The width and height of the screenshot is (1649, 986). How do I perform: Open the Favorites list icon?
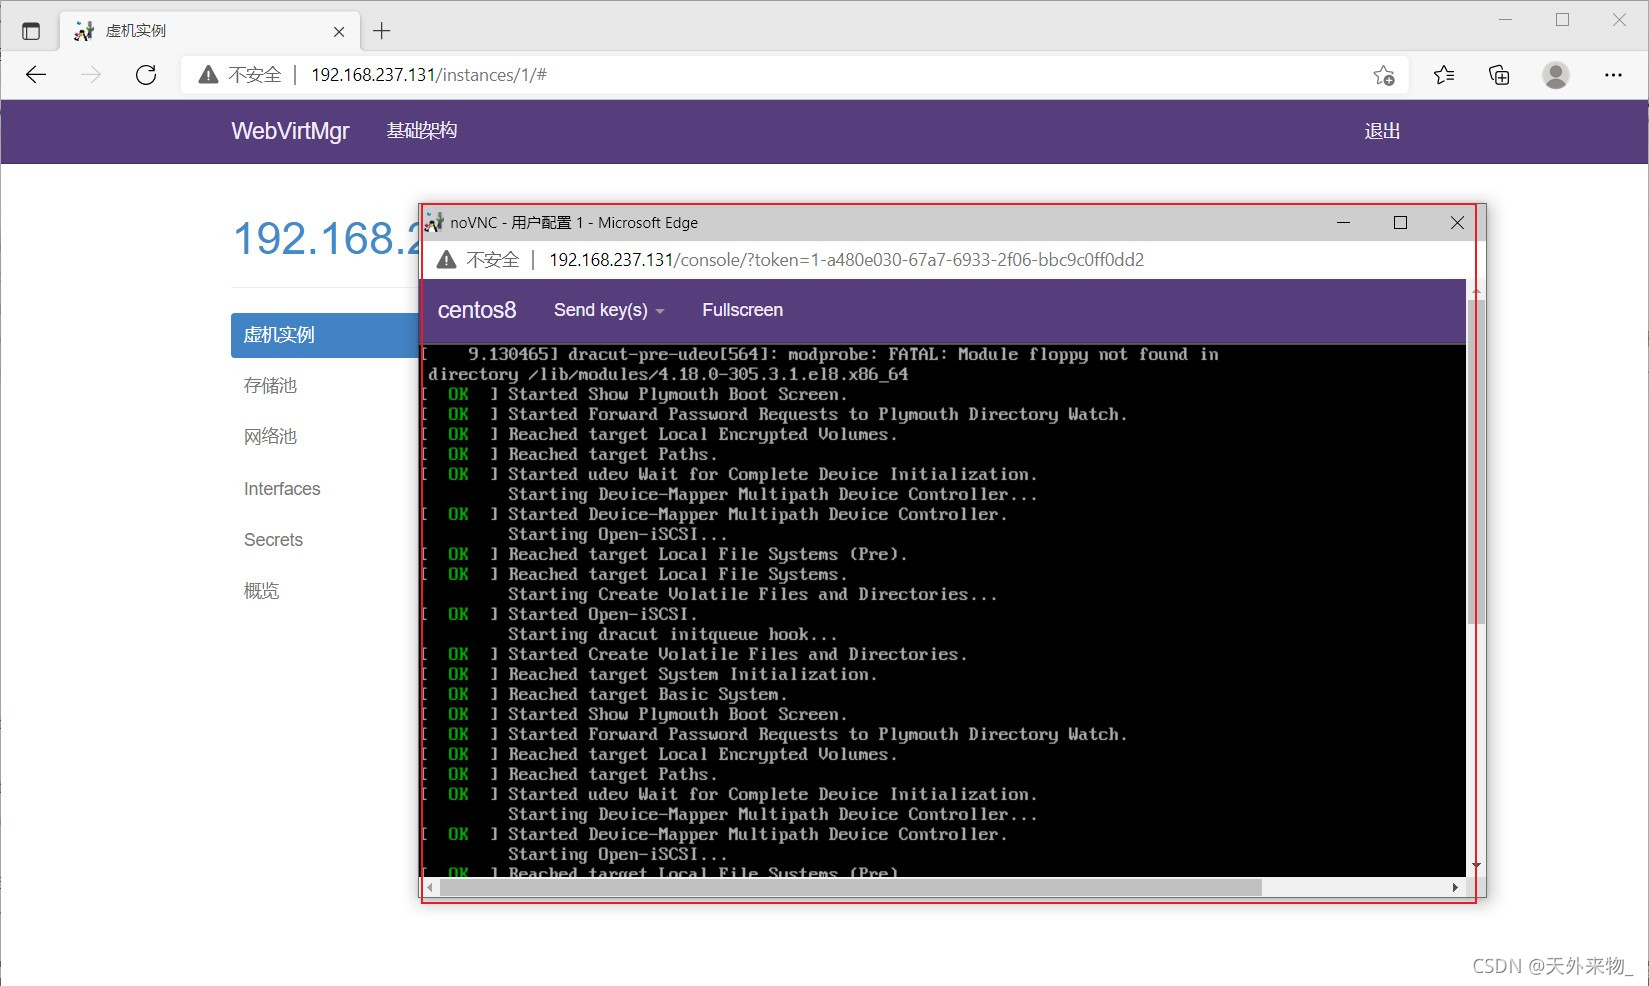pos(1443,75)
